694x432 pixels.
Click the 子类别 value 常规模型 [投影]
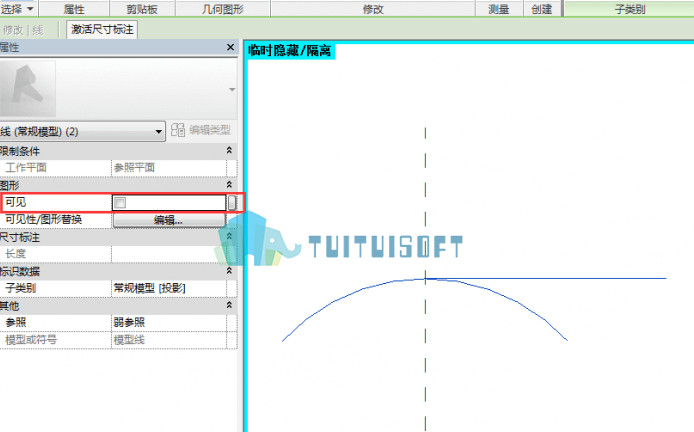click(x=169, y=288)
